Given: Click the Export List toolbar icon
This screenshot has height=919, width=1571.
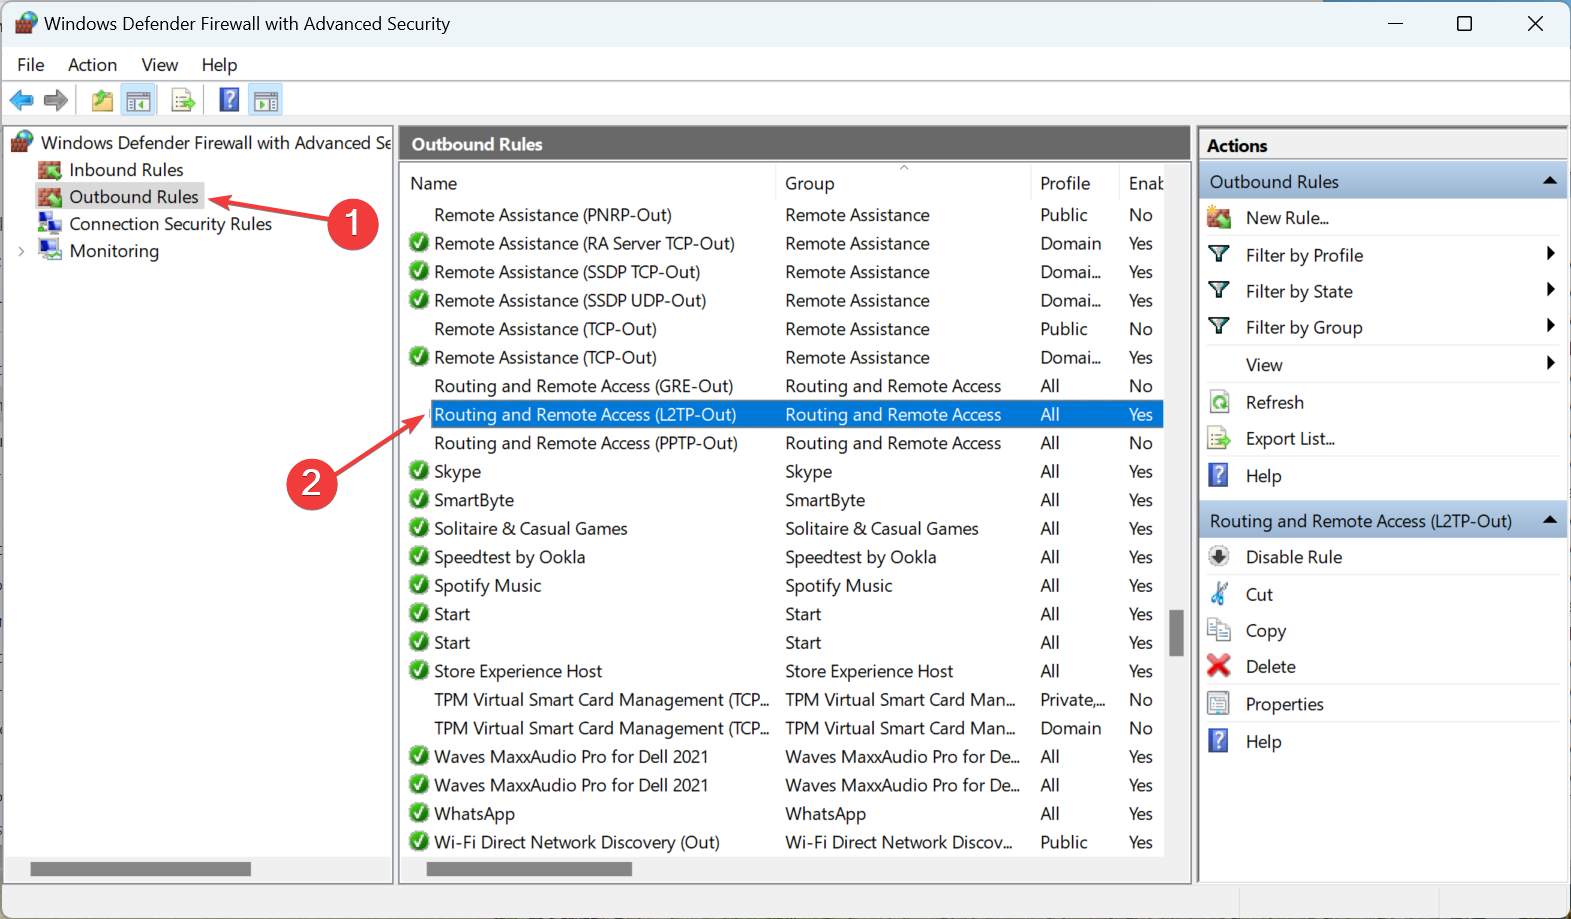Looking at the screenshot, I should (x=182, y=100).
